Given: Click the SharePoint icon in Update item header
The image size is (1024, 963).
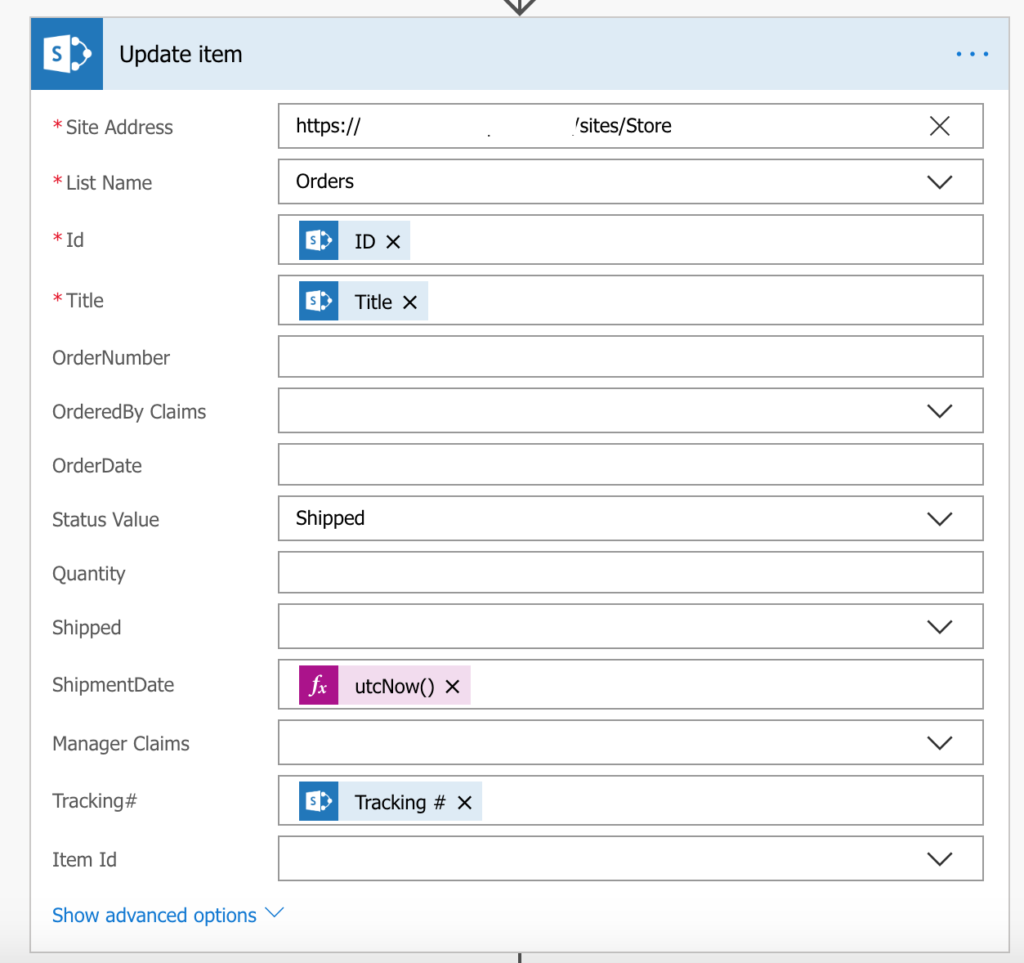Looking at the screenshot, I should coord(67,55).
